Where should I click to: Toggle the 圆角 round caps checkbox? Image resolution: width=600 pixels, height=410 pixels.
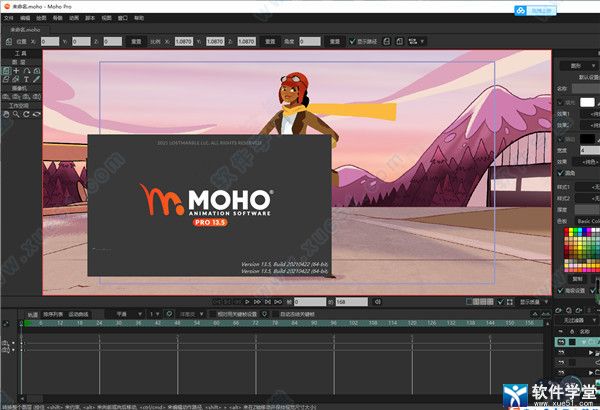[561, 173]
